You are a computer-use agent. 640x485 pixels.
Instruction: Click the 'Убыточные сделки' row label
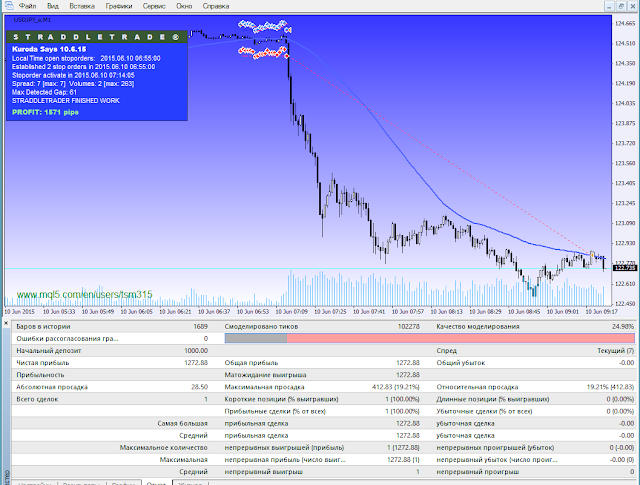[484, 411]
